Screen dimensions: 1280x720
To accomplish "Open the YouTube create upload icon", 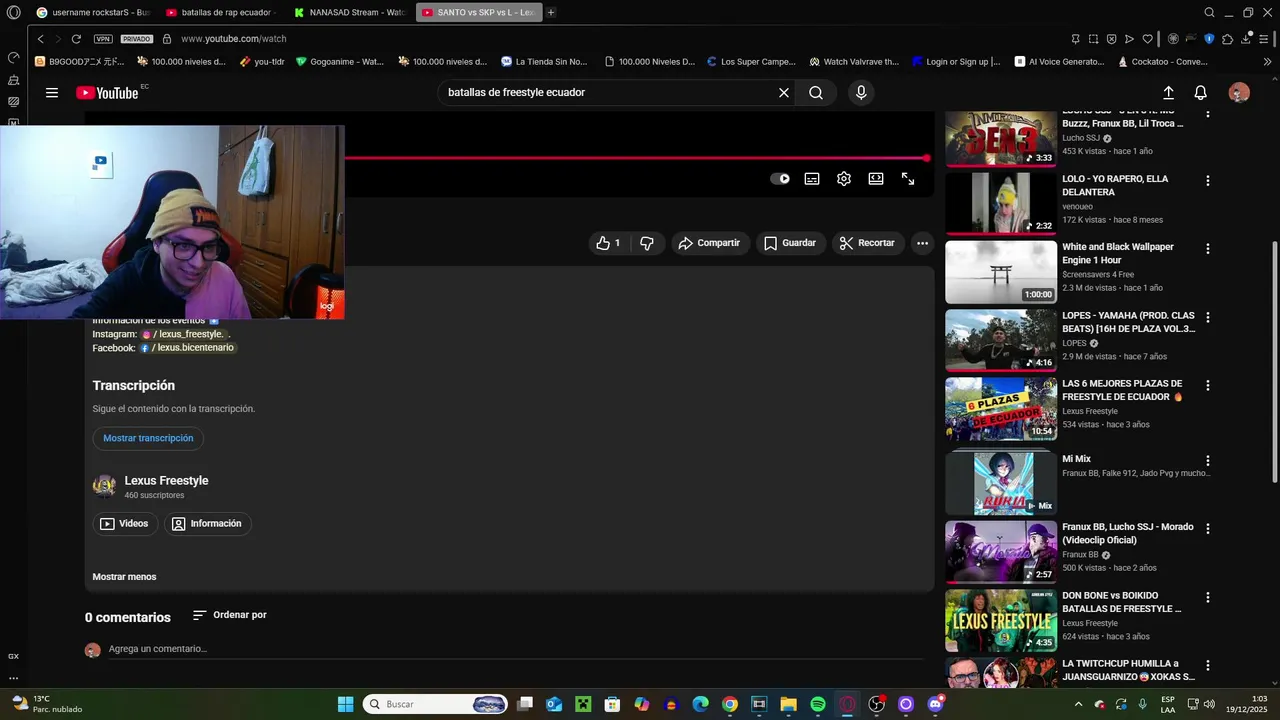I will (1168, 93).
